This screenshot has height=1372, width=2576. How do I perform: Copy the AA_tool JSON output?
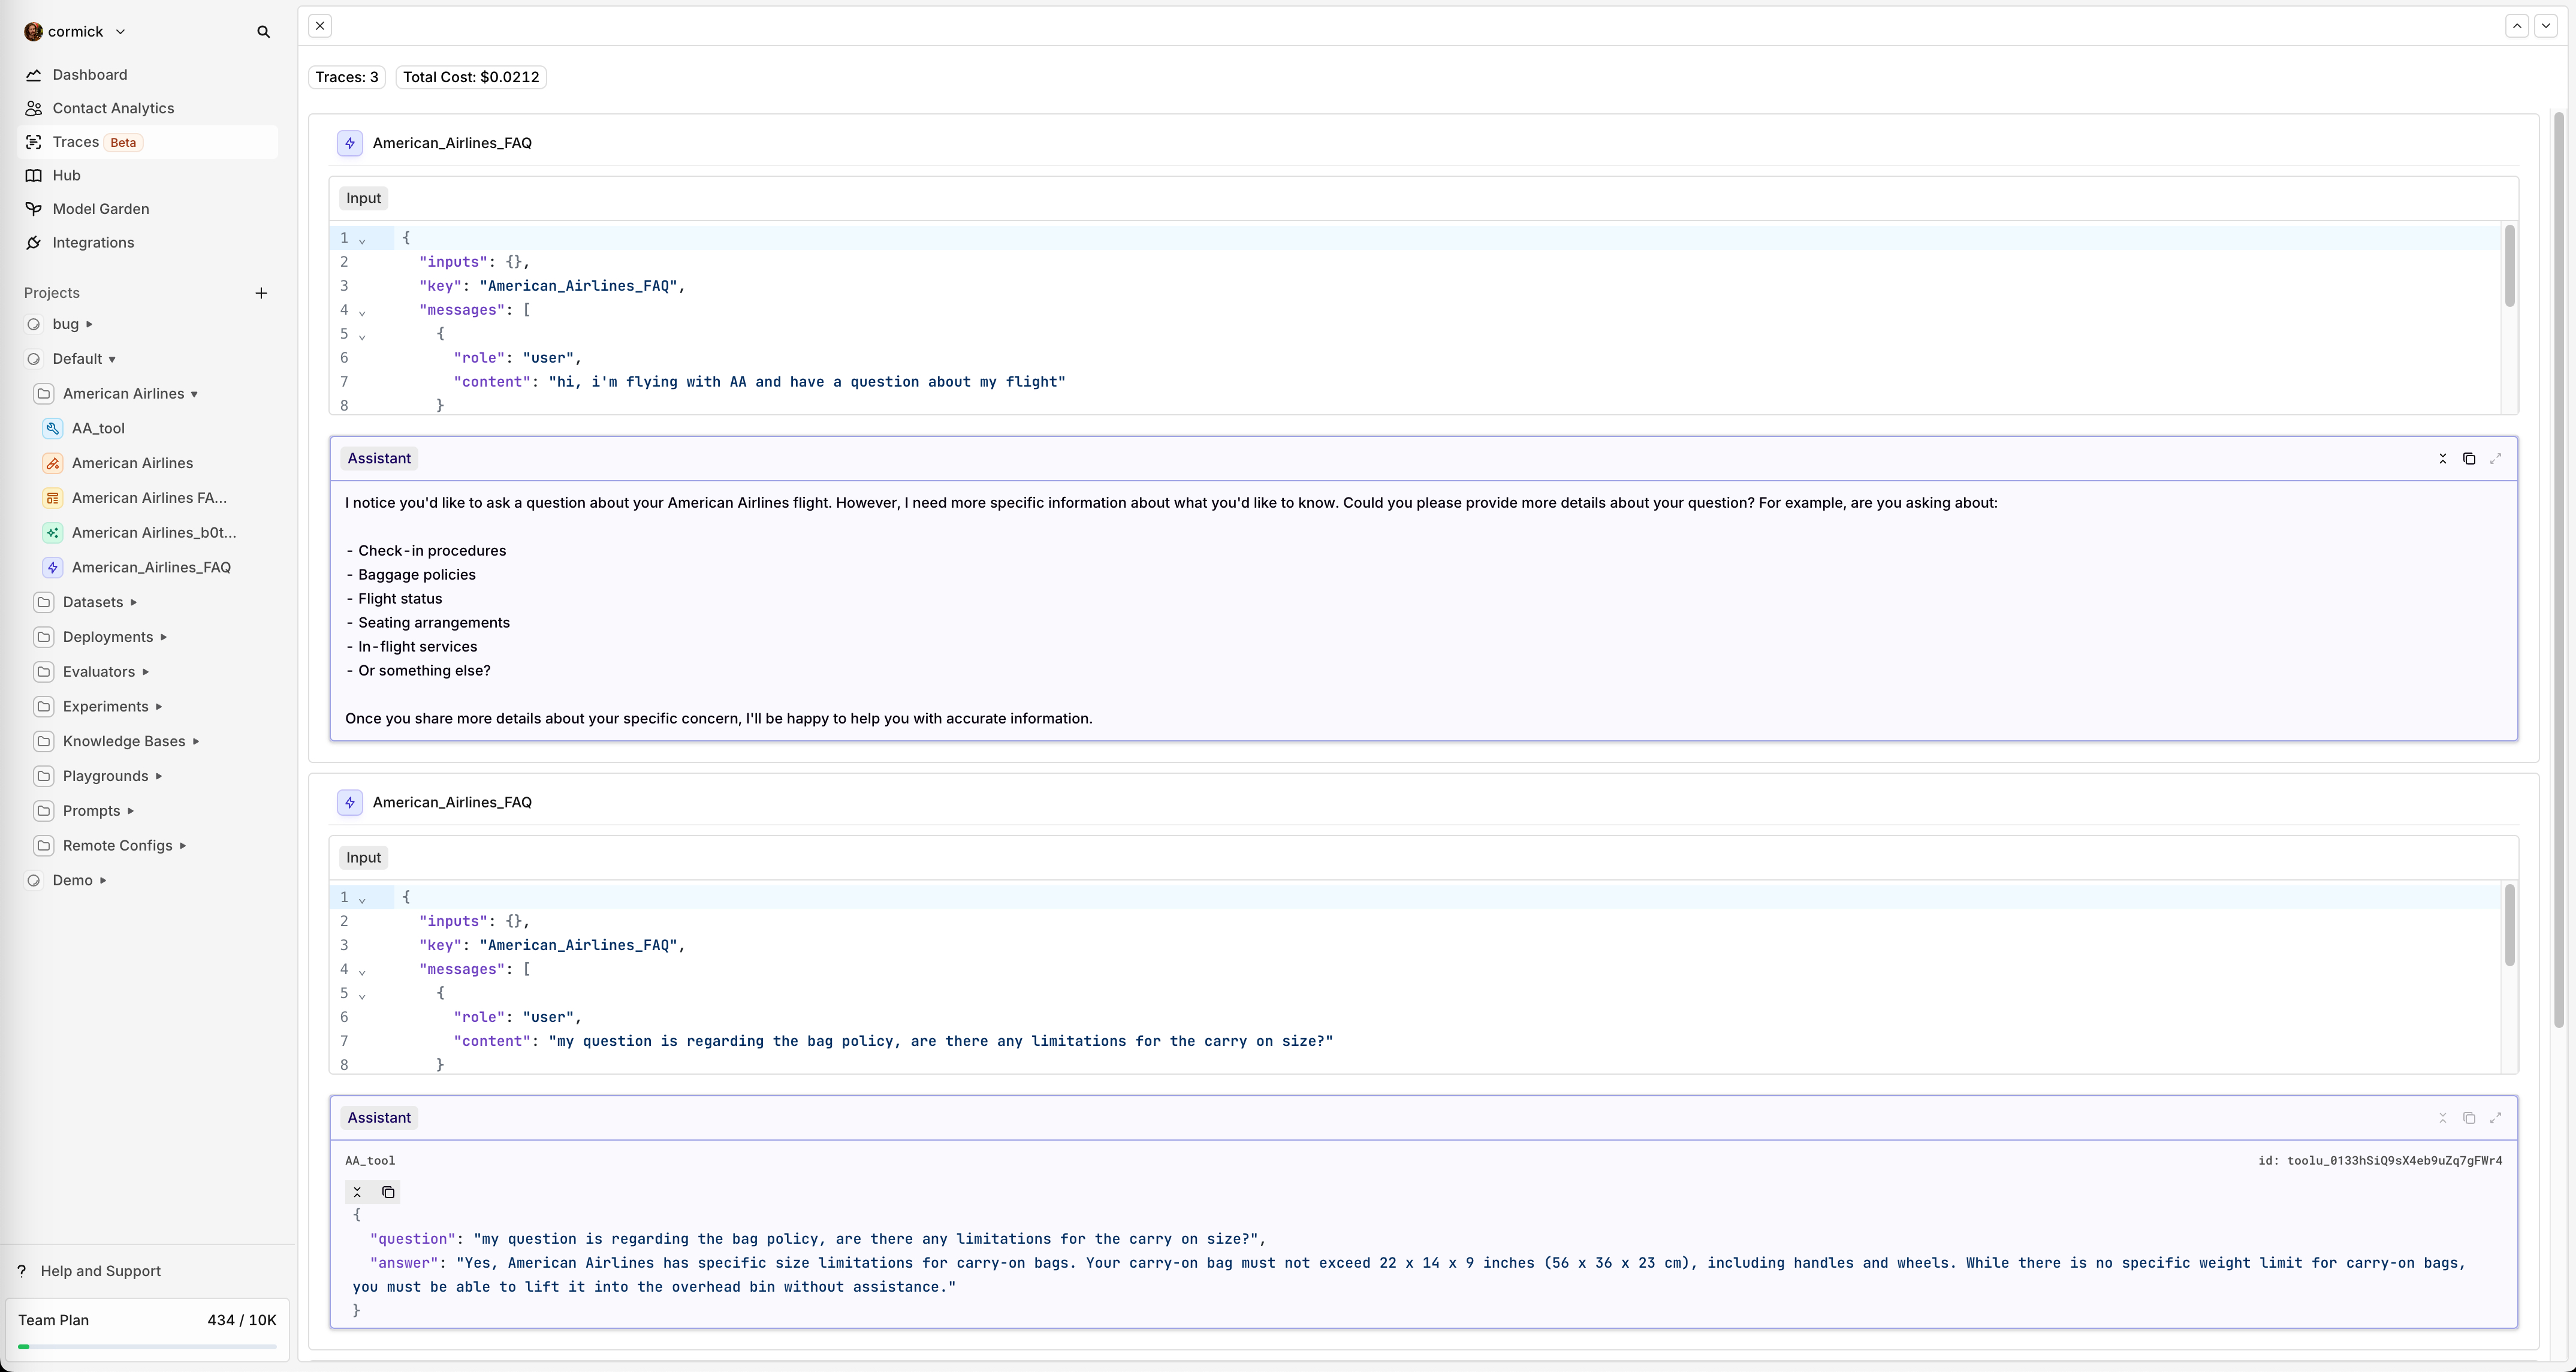(x=388, y=1192)
